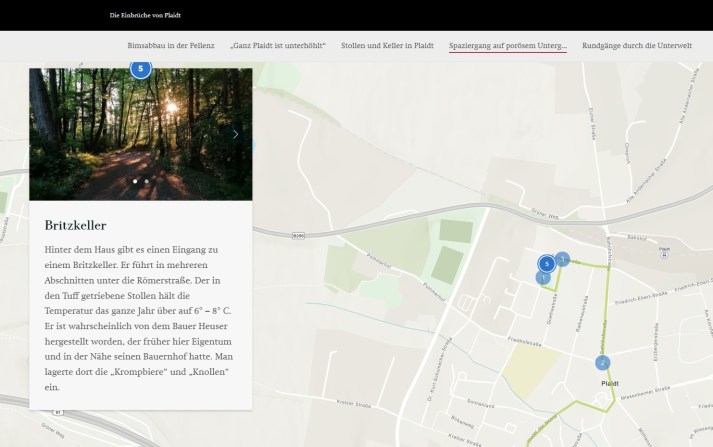The width and height of the screenshot is (713, 447).
Task: Select the first carousel dot indicator
Action: pyautogui.click(x=135, y=181)
